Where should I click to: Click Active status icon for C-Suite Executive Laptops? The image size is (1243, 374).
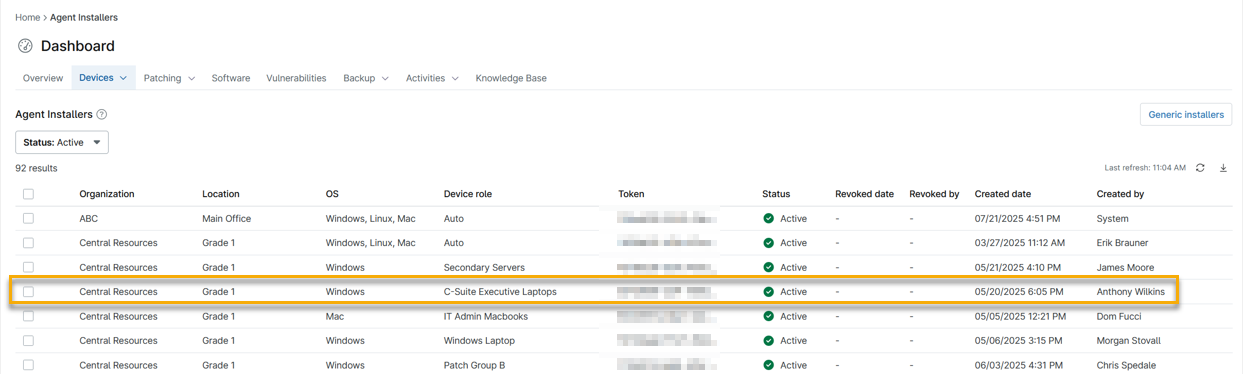pyautogui.click(x=768, y=292)
